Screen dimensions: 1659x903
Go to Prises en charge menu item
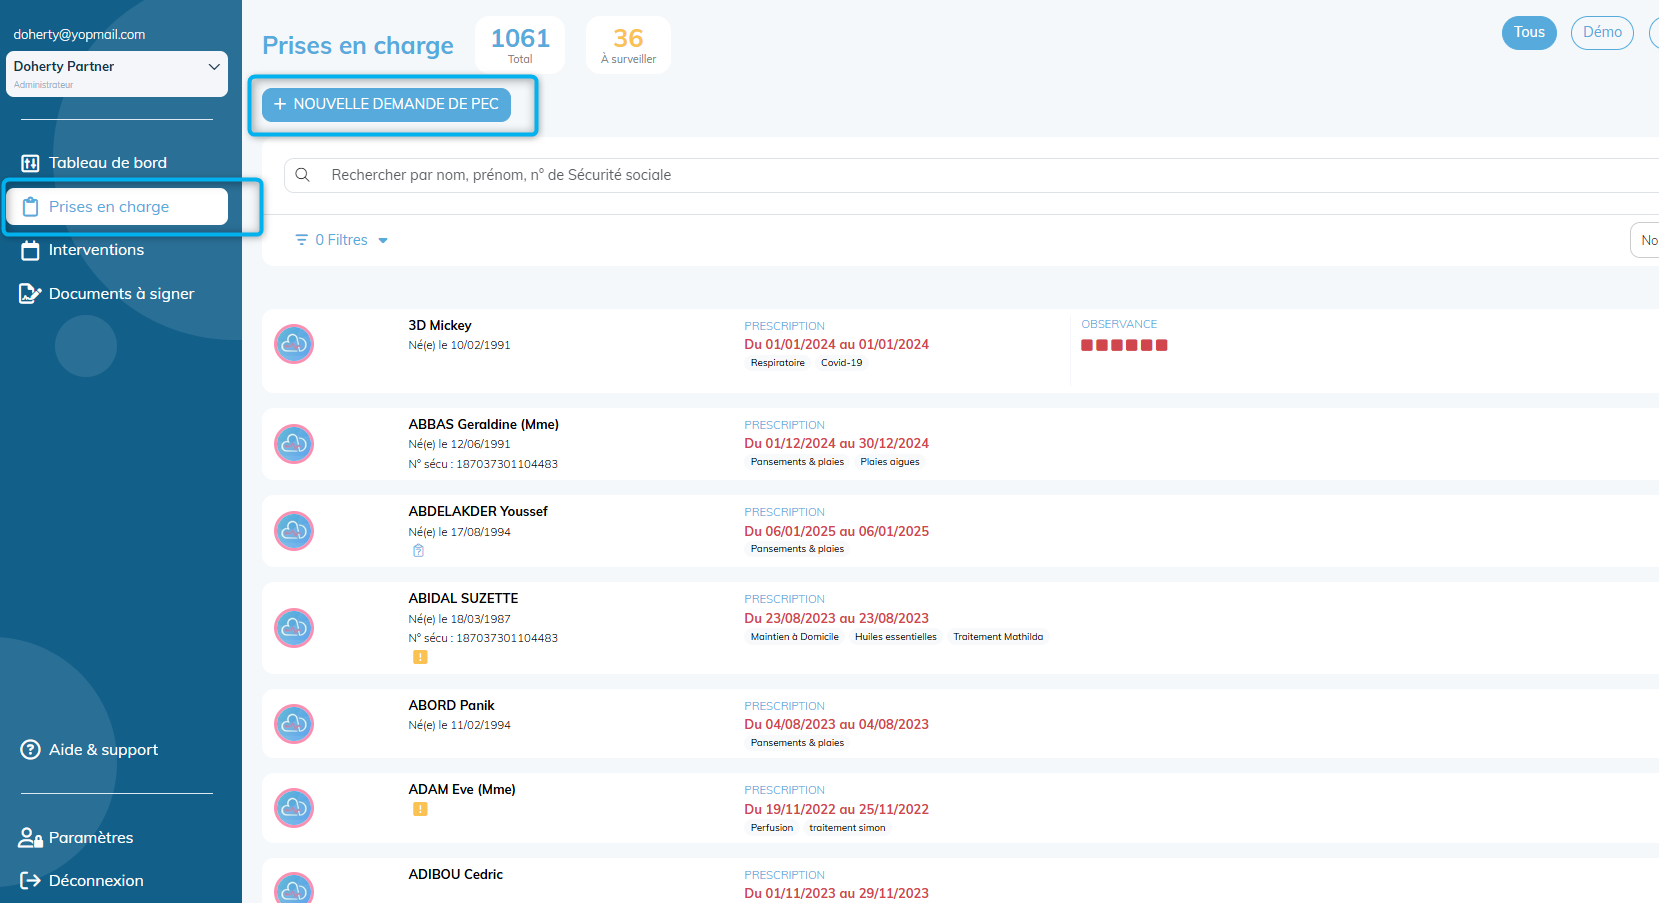(117, 207)
